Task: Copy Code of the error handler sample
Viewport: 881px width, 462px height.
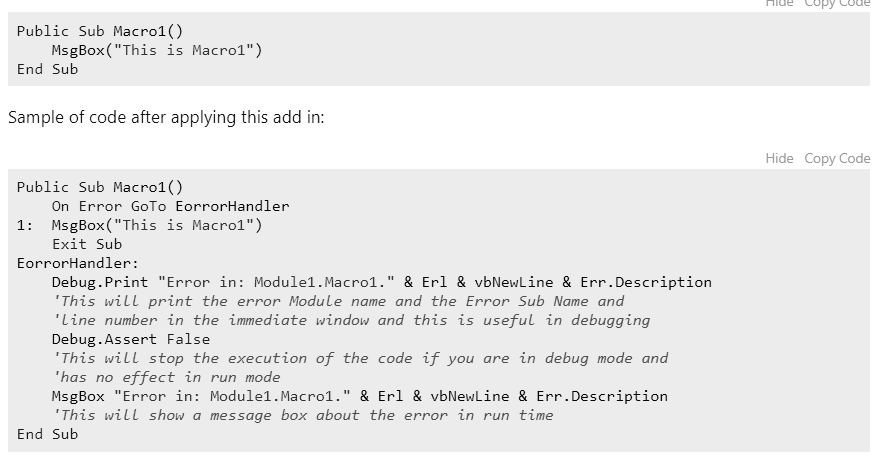Action: (837, 158)
